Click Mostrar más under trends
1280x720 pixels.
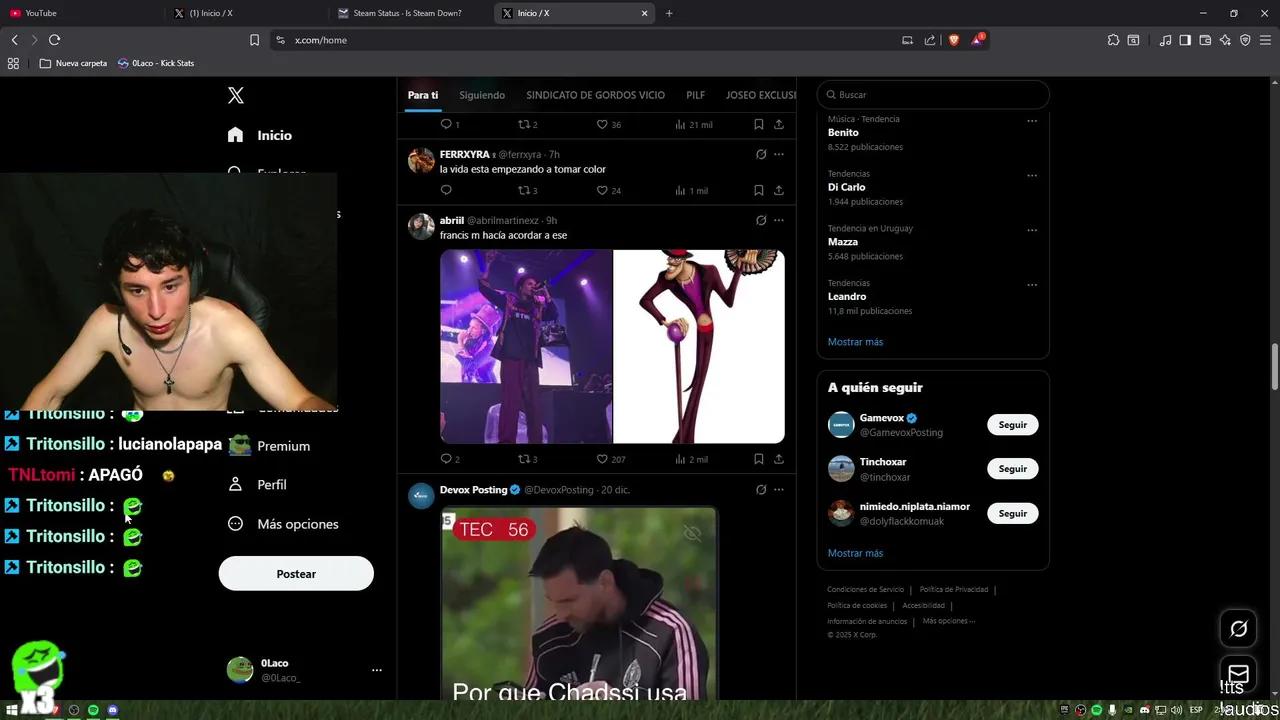pyautogui.click(x=855, y=342)
